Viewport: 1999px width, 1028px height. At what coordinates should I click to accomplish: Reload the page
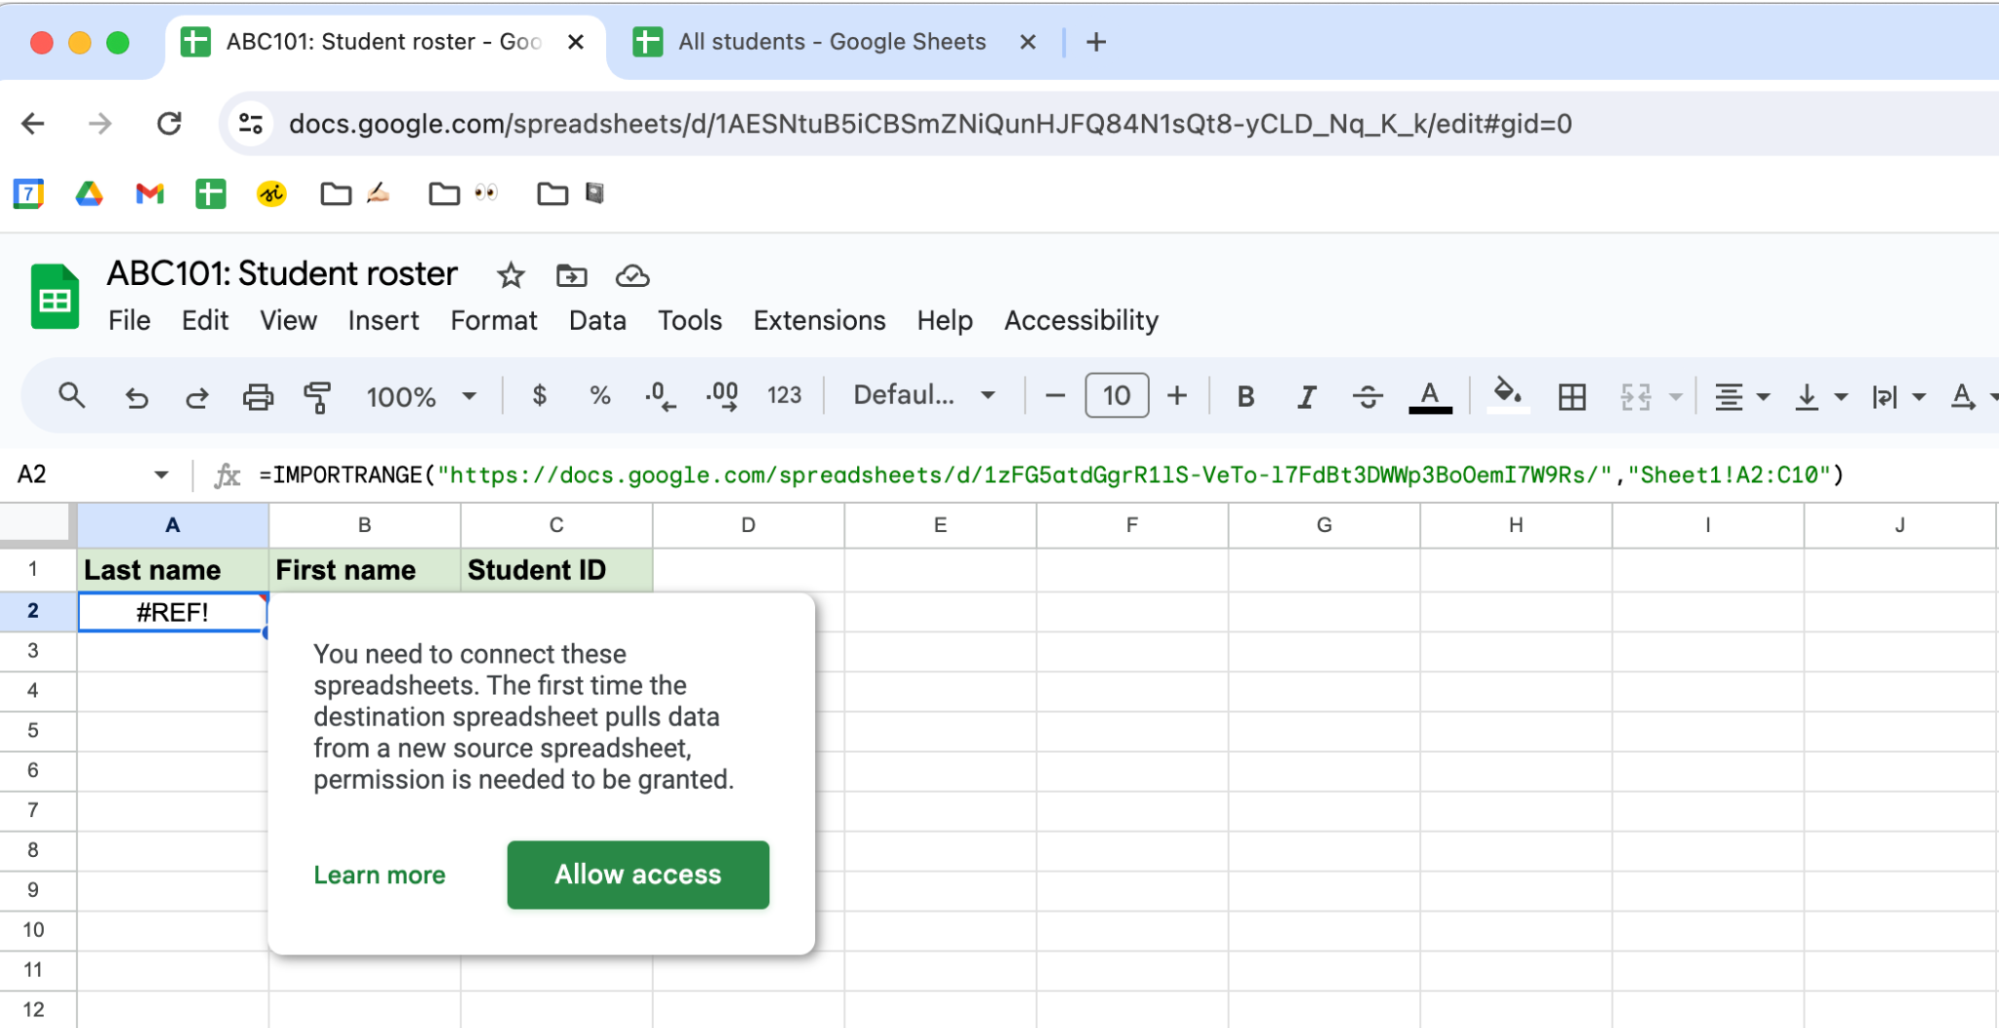click(169, 124)
